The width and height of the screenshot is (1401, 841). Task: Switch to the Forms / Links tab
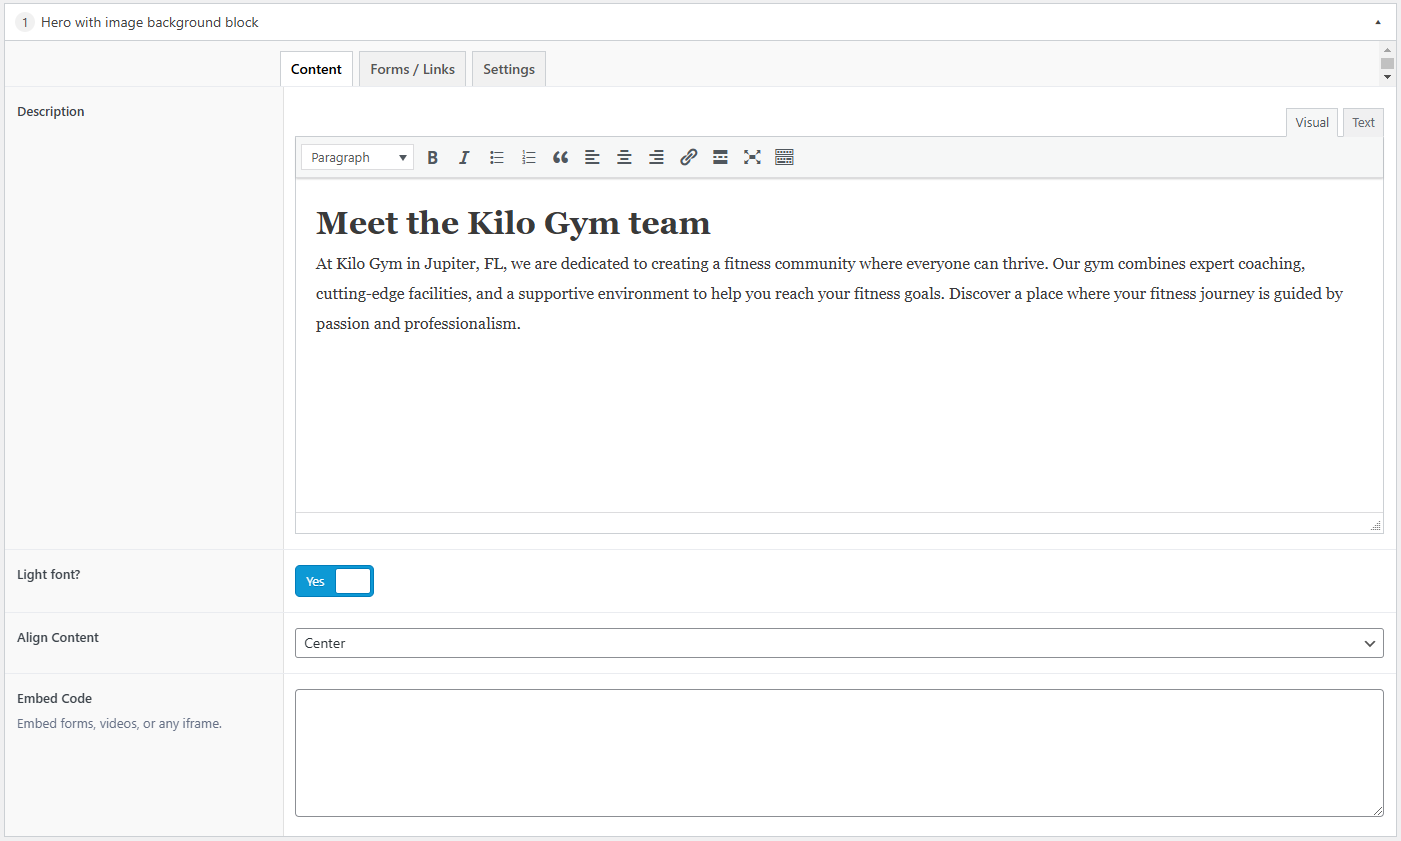[412, 69]
